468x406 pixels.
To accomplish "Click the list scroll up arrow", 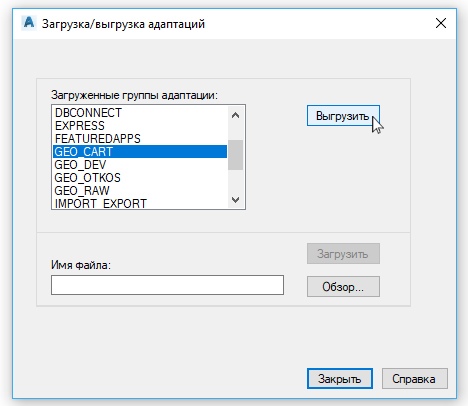I will coord(235,115).
